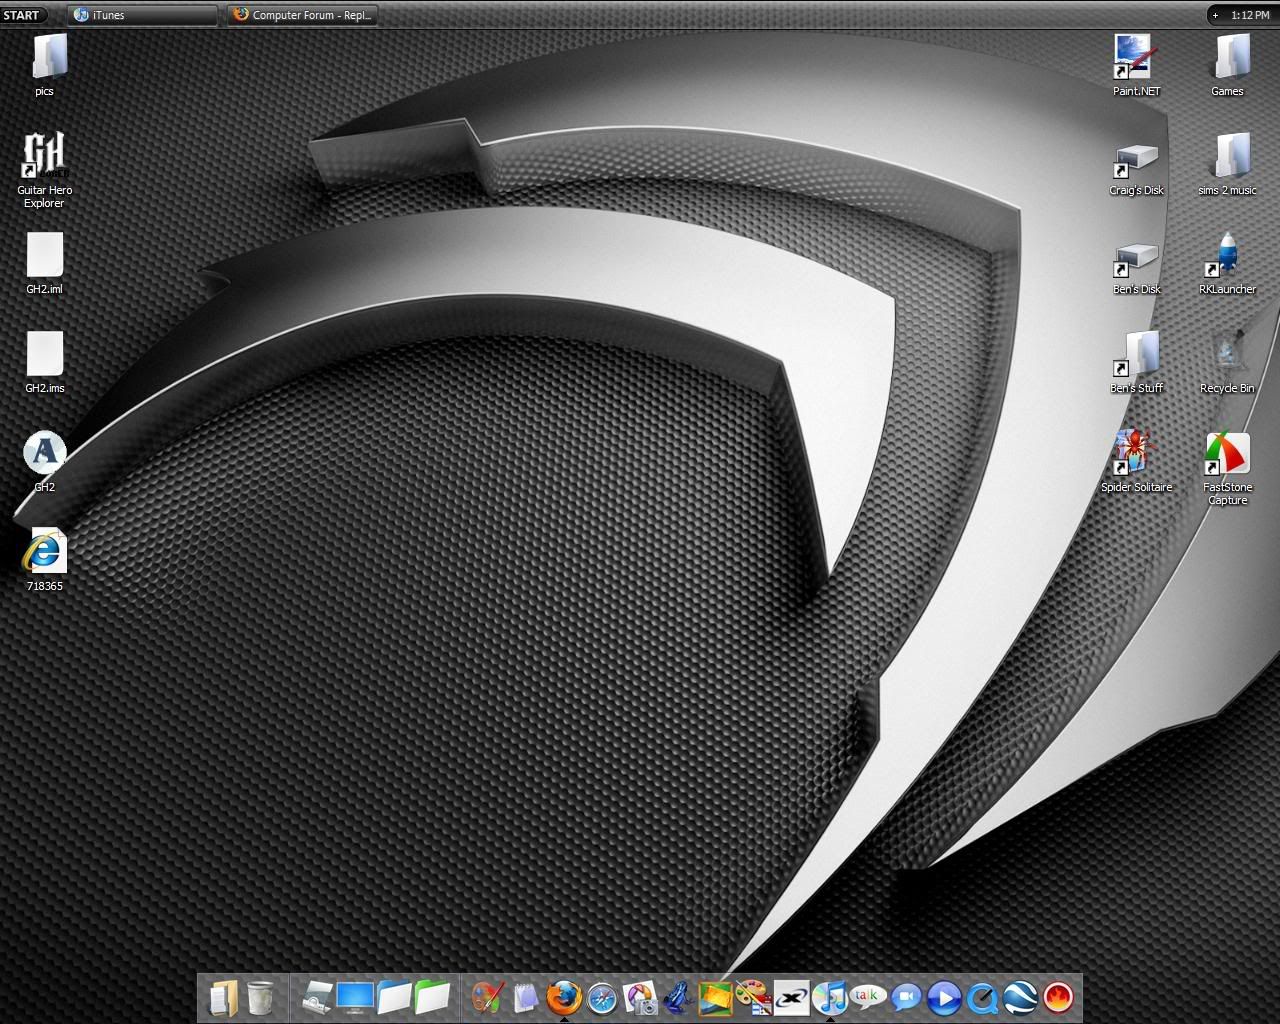1280x1024 pixels.
Task: Open the pics folder on desktop
Action: pyautogui.click(x=45, y=65)
